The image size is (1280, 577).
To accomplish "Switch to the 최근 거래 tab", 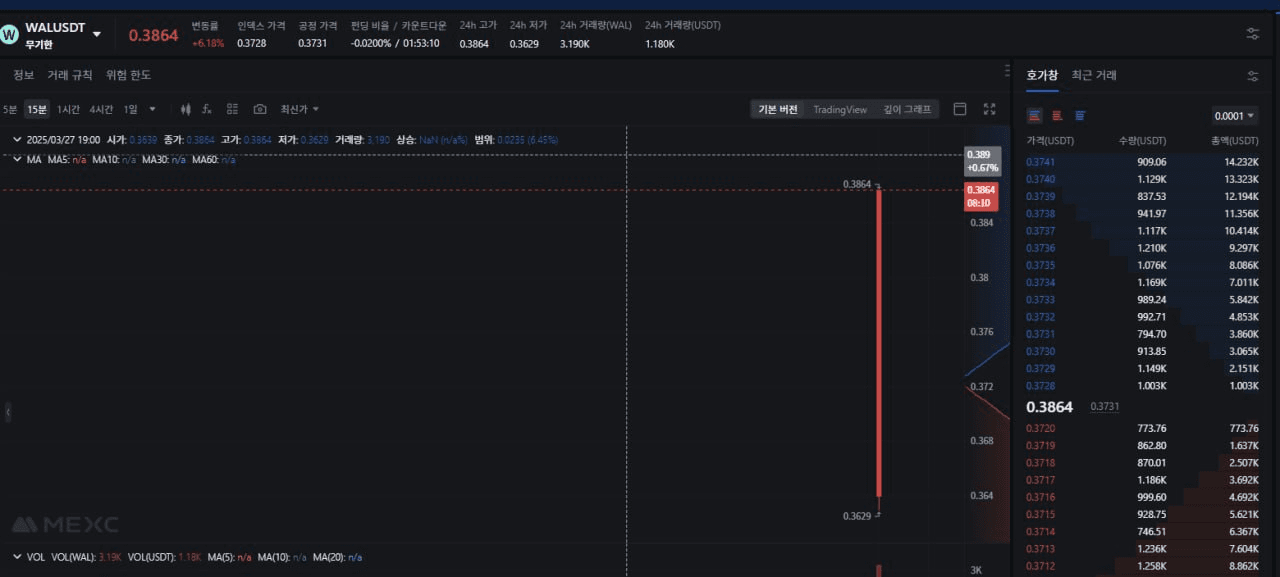I will click(1094, 75).
